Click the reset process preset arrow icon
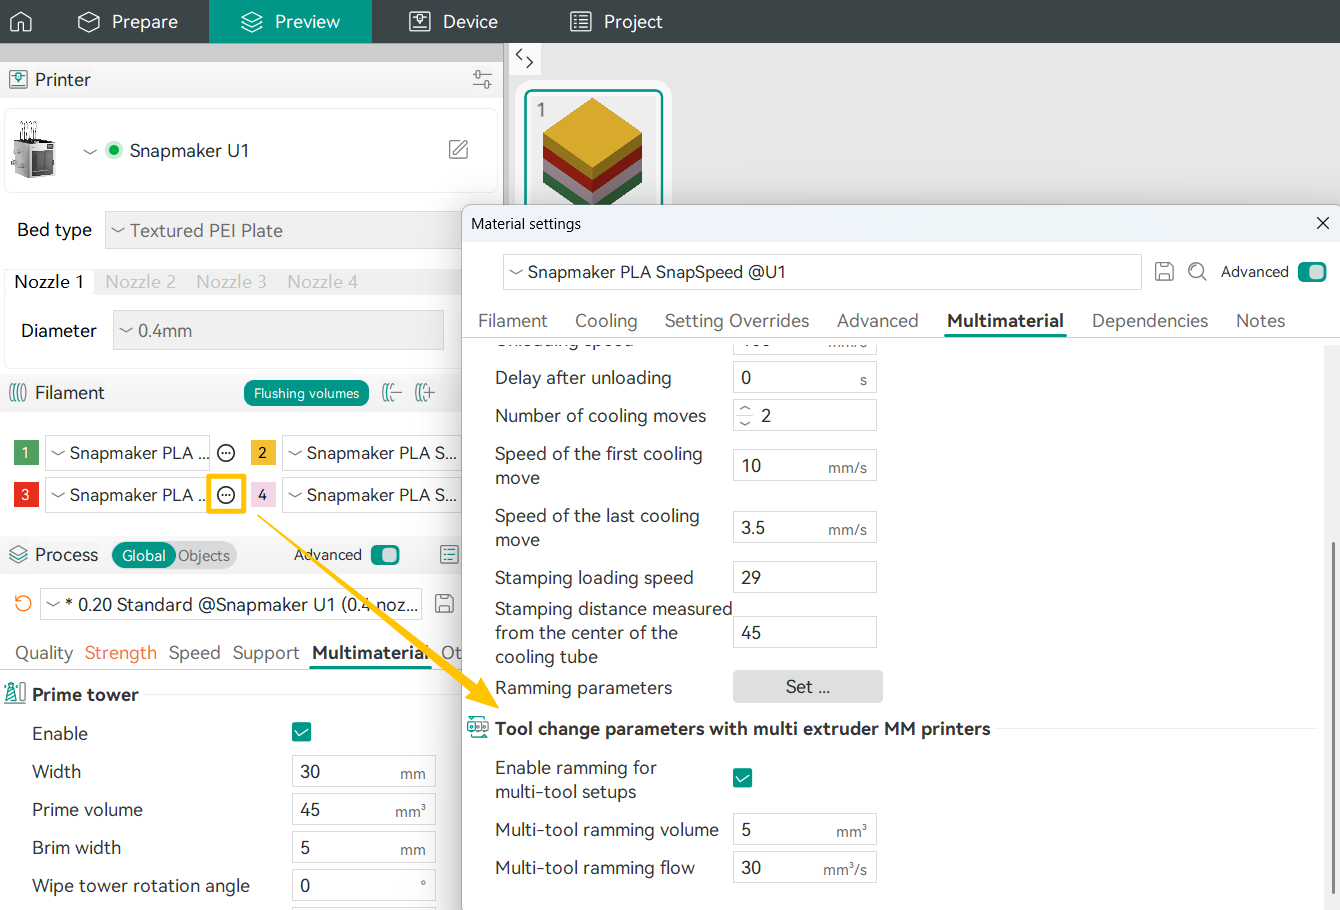This screenshot has width=1340, height=910. coord(23,604)
